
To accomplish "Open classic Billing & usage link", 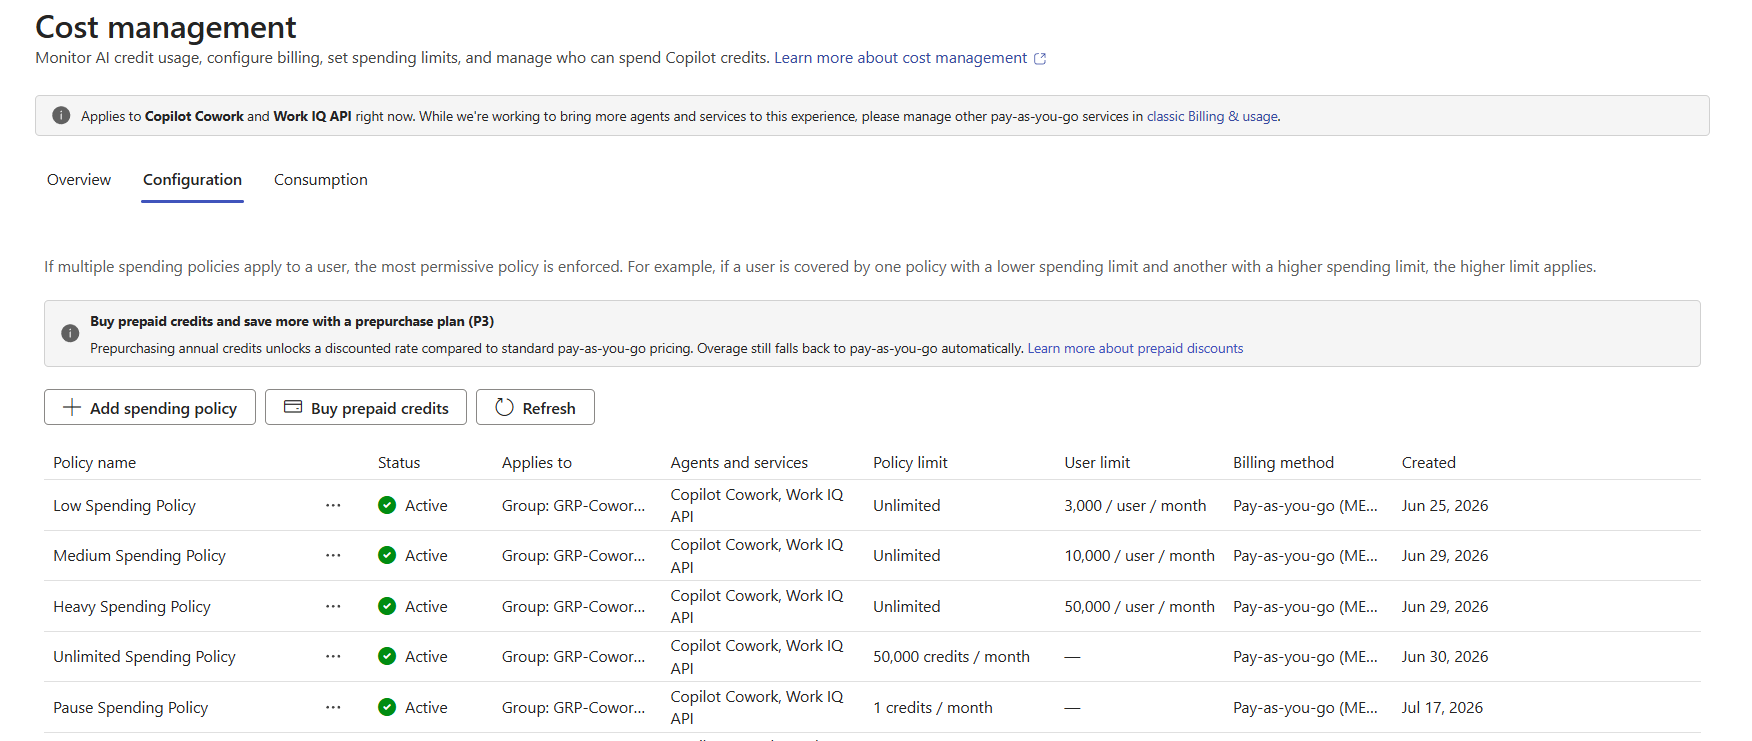I will coord(1212,116).
